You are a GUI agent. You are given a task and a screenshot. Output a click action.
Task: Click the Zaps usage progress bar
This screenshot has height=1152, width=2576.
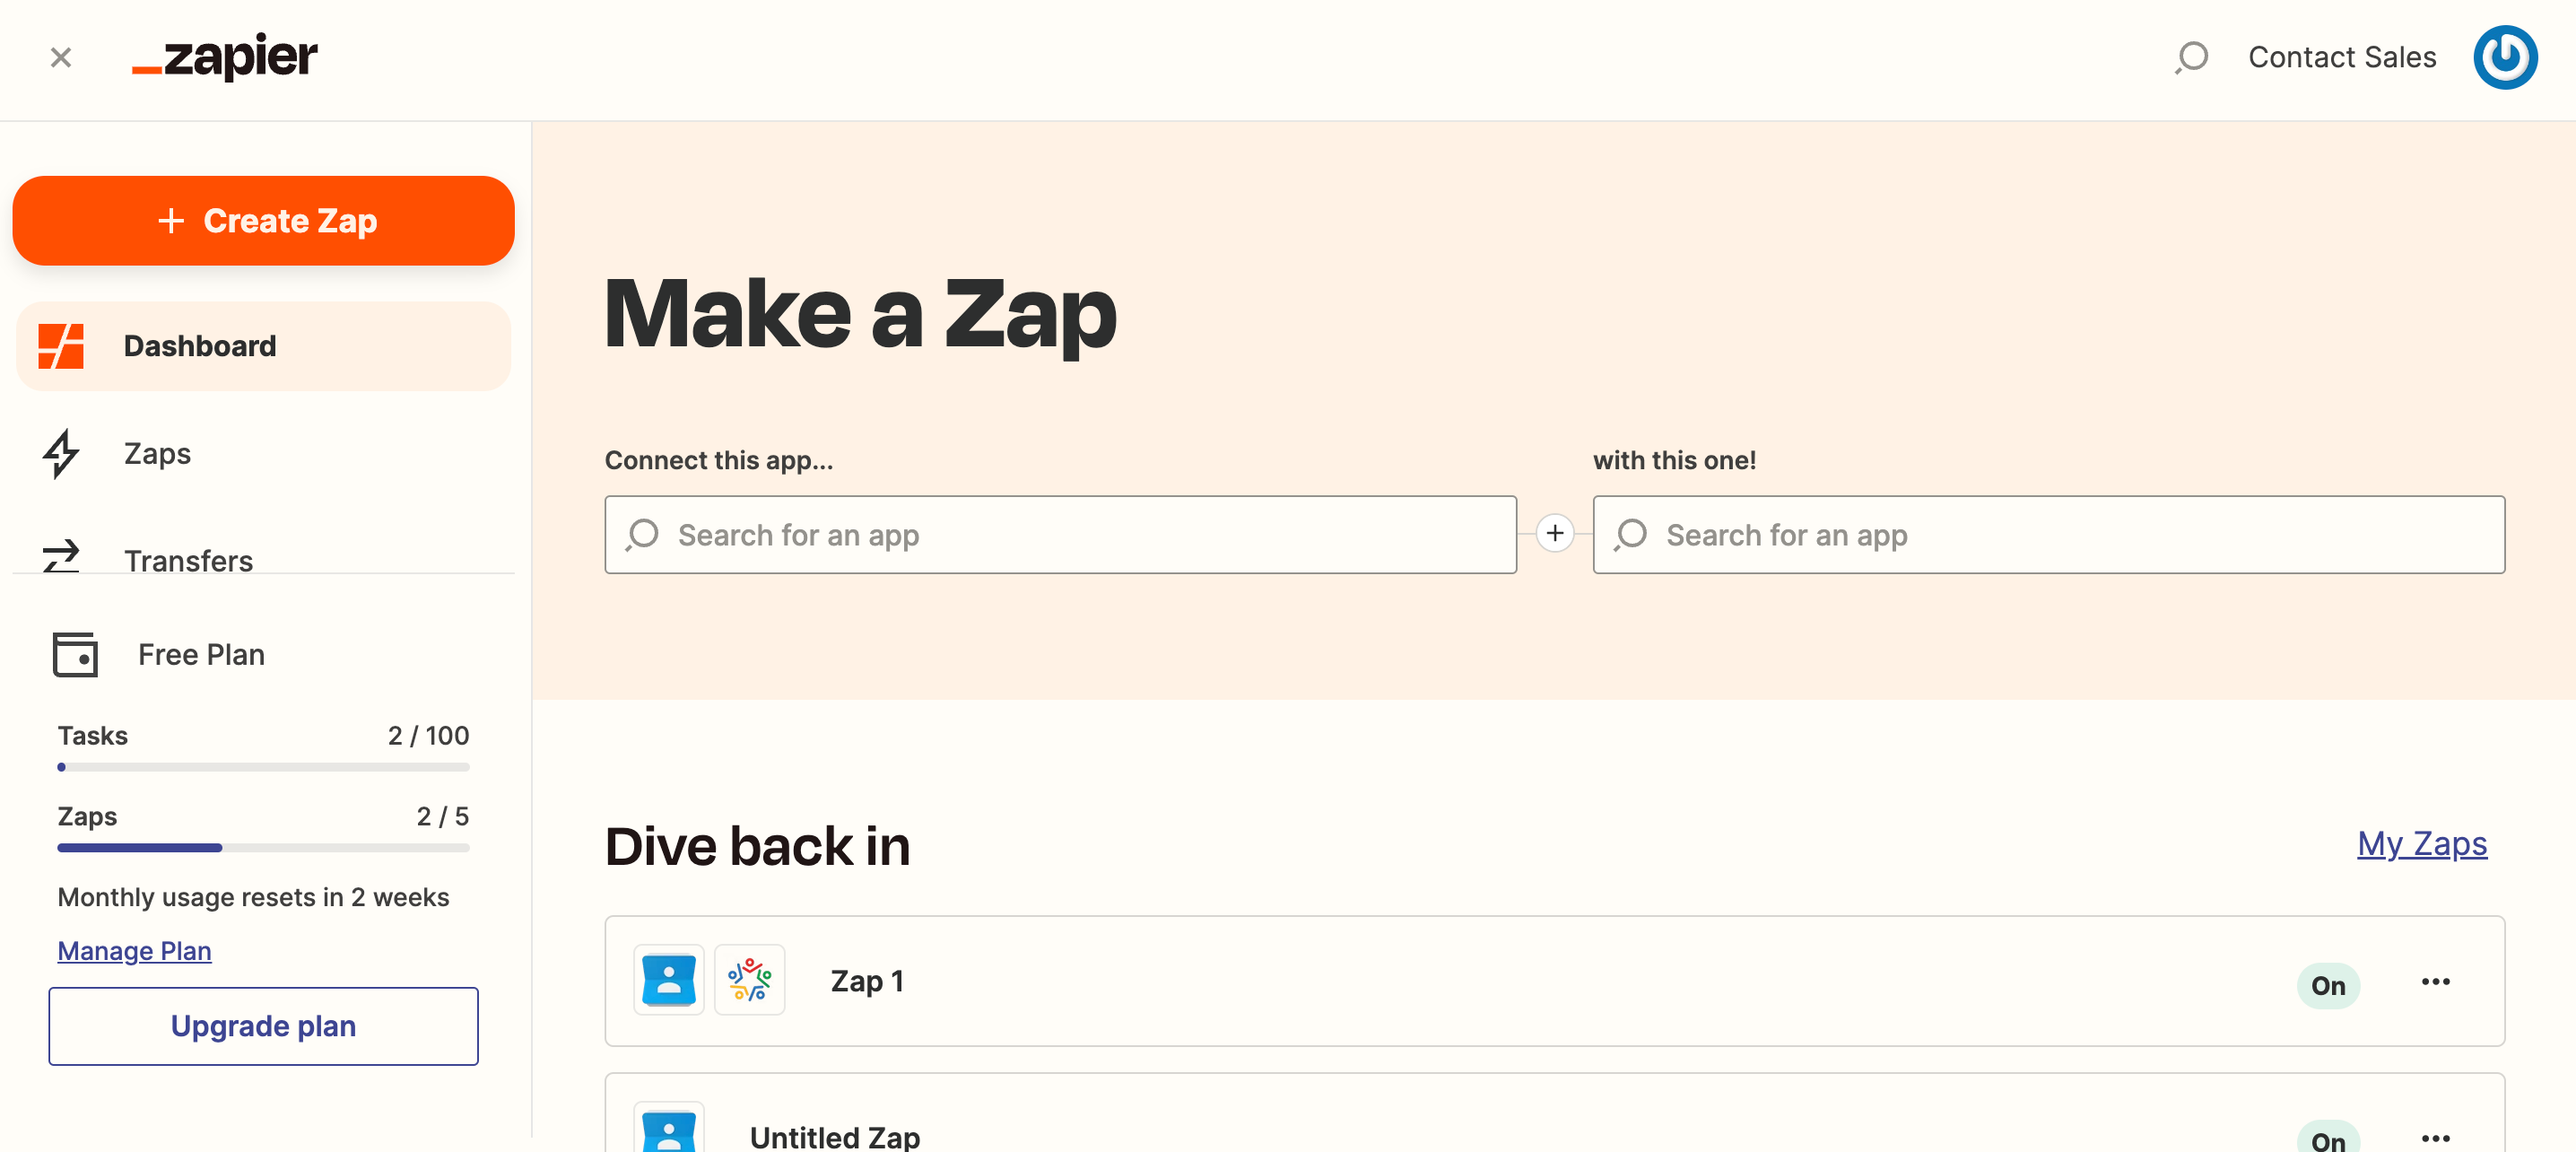[263, 848]
